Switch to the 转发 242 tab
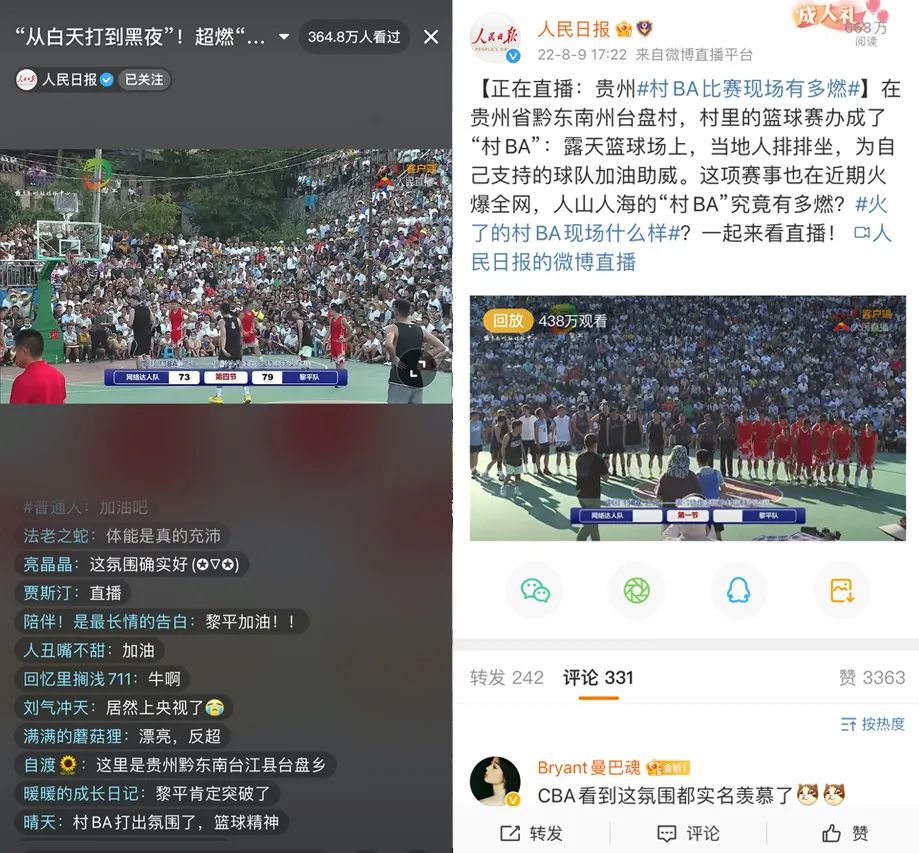Screen dimensions: 919x853 (x=506, y=678)
